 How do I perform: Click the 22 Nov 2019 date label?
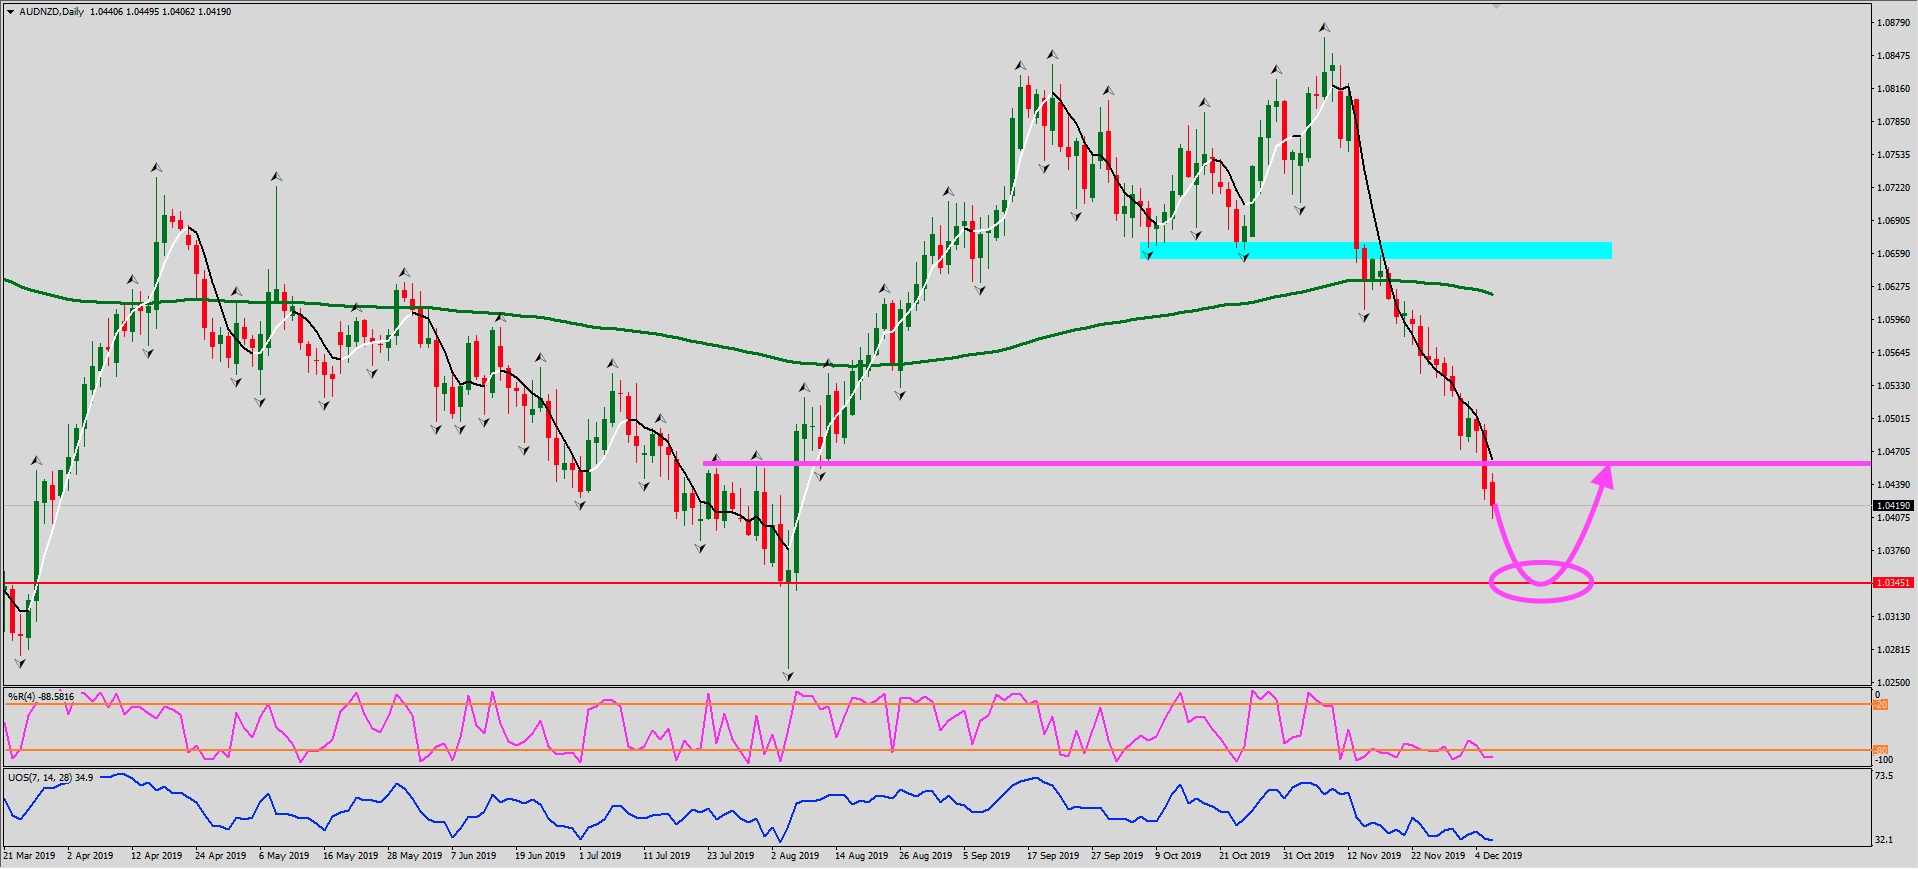(x=1437, y=856)
